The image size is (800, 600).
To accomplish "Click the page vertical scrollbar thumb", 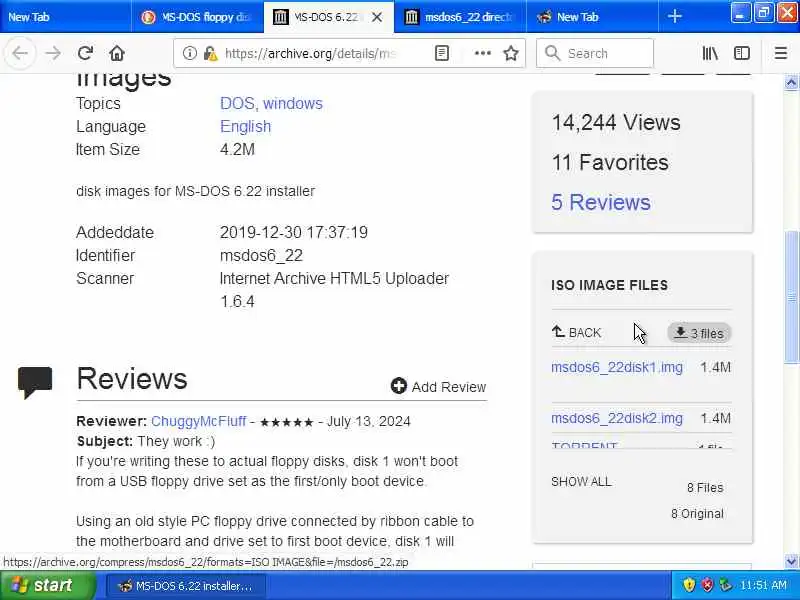I will tap(791, 298).
